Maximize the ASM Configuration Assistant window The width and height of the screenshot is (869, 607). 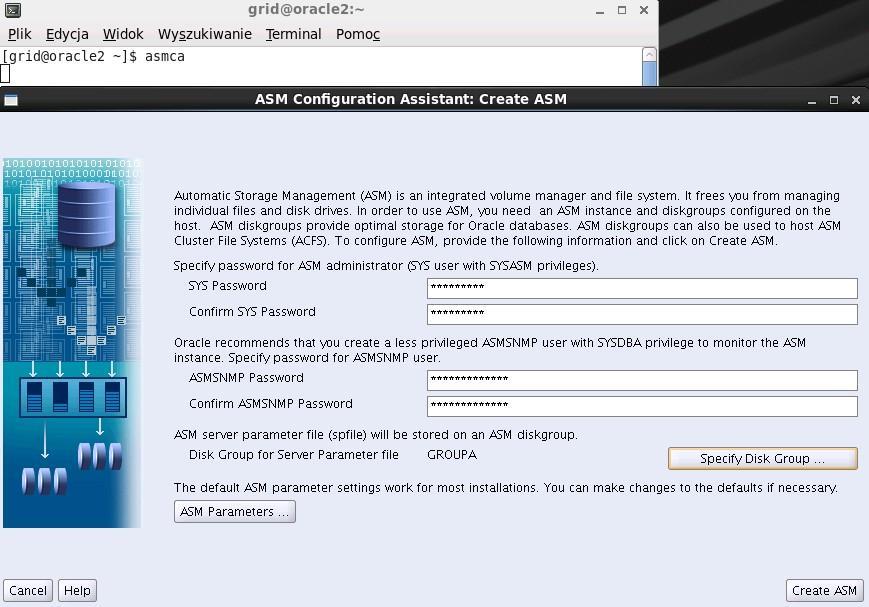point(834,100)
